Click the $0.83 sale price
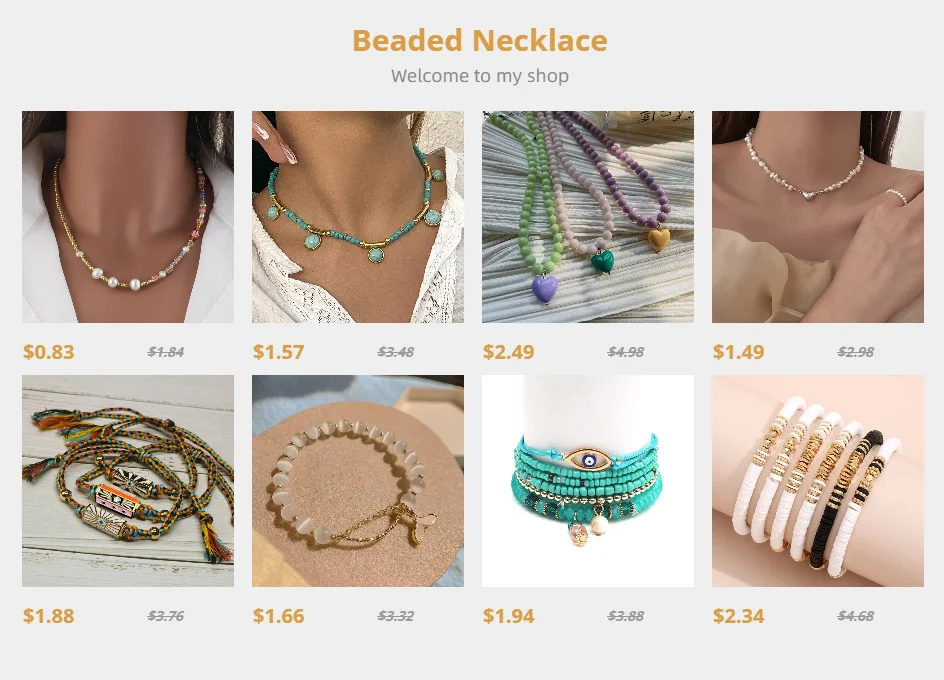The image size is (944, 680). point(49,352)
